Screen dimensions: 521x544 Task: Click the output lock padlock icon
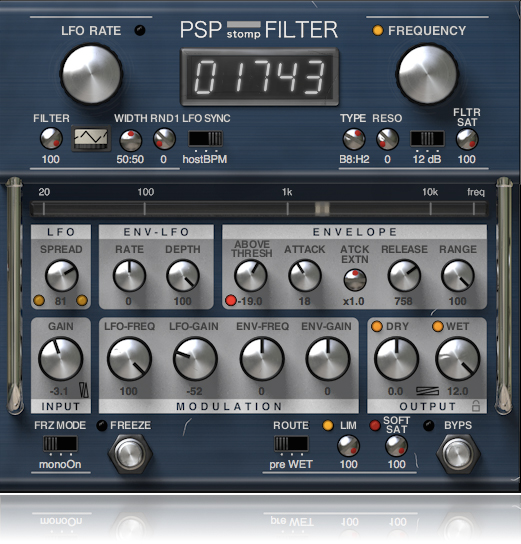[x=476, y=406]
